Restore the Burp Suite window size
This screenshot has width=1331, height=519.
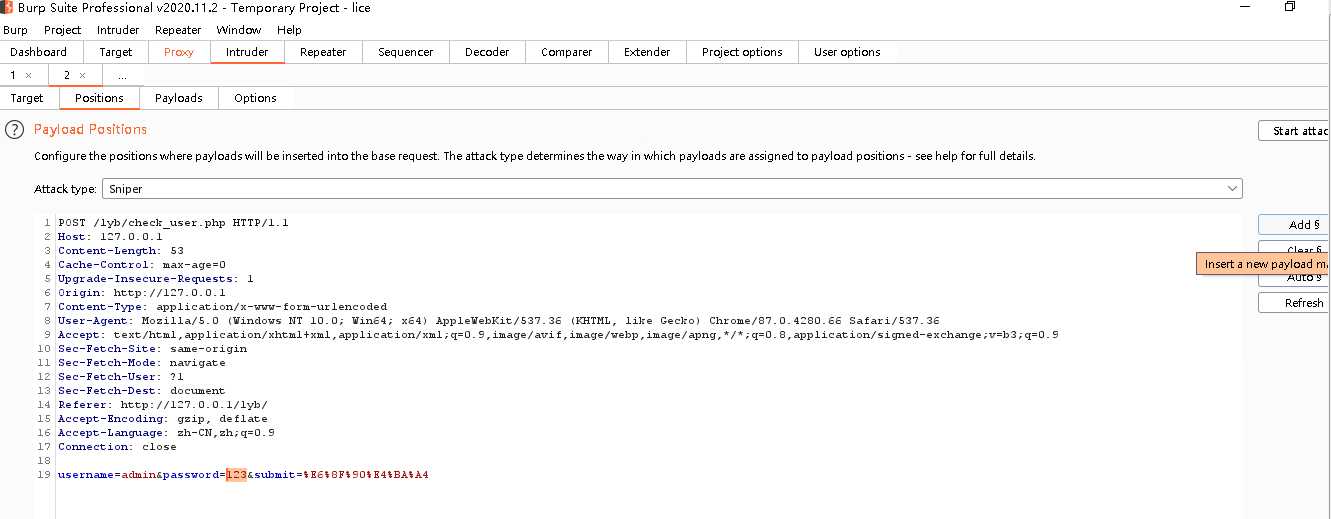pyautogui.click(x=1290, y=7)
